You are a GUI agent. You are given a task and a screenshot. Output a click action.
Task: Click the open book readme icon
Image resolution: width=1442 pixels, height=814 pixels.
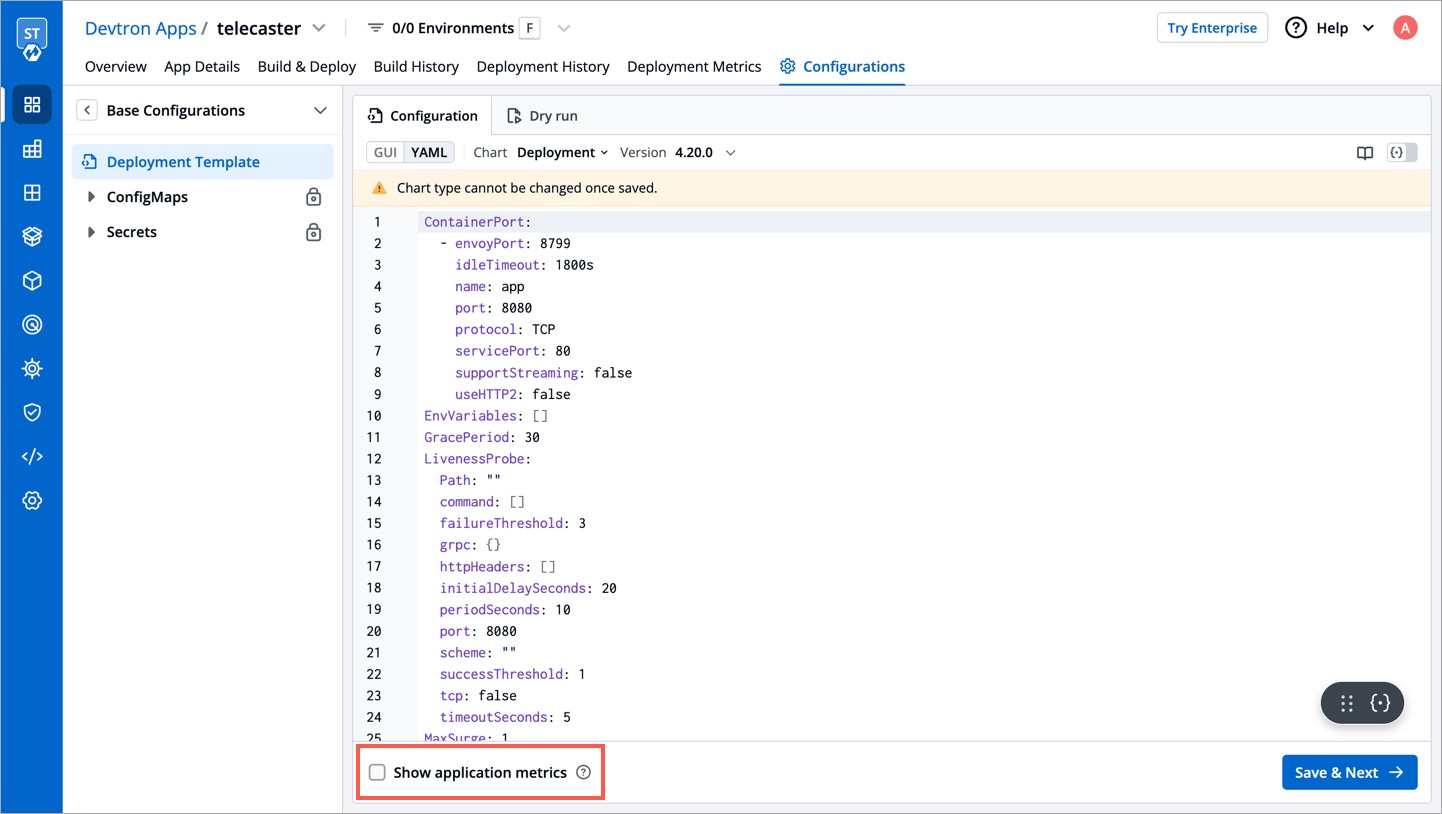(1364, 153)
